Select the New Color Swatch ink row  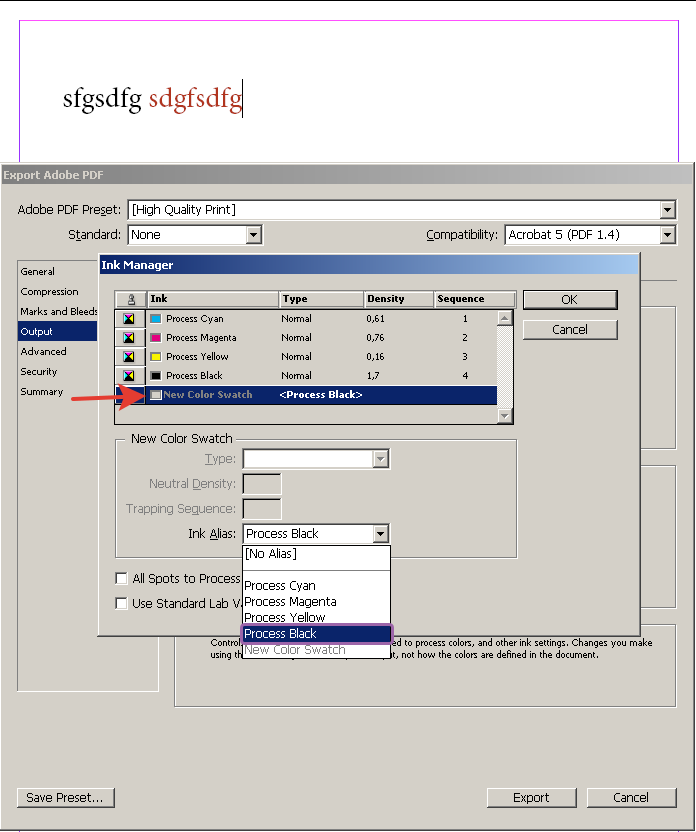tap(306, 395)
